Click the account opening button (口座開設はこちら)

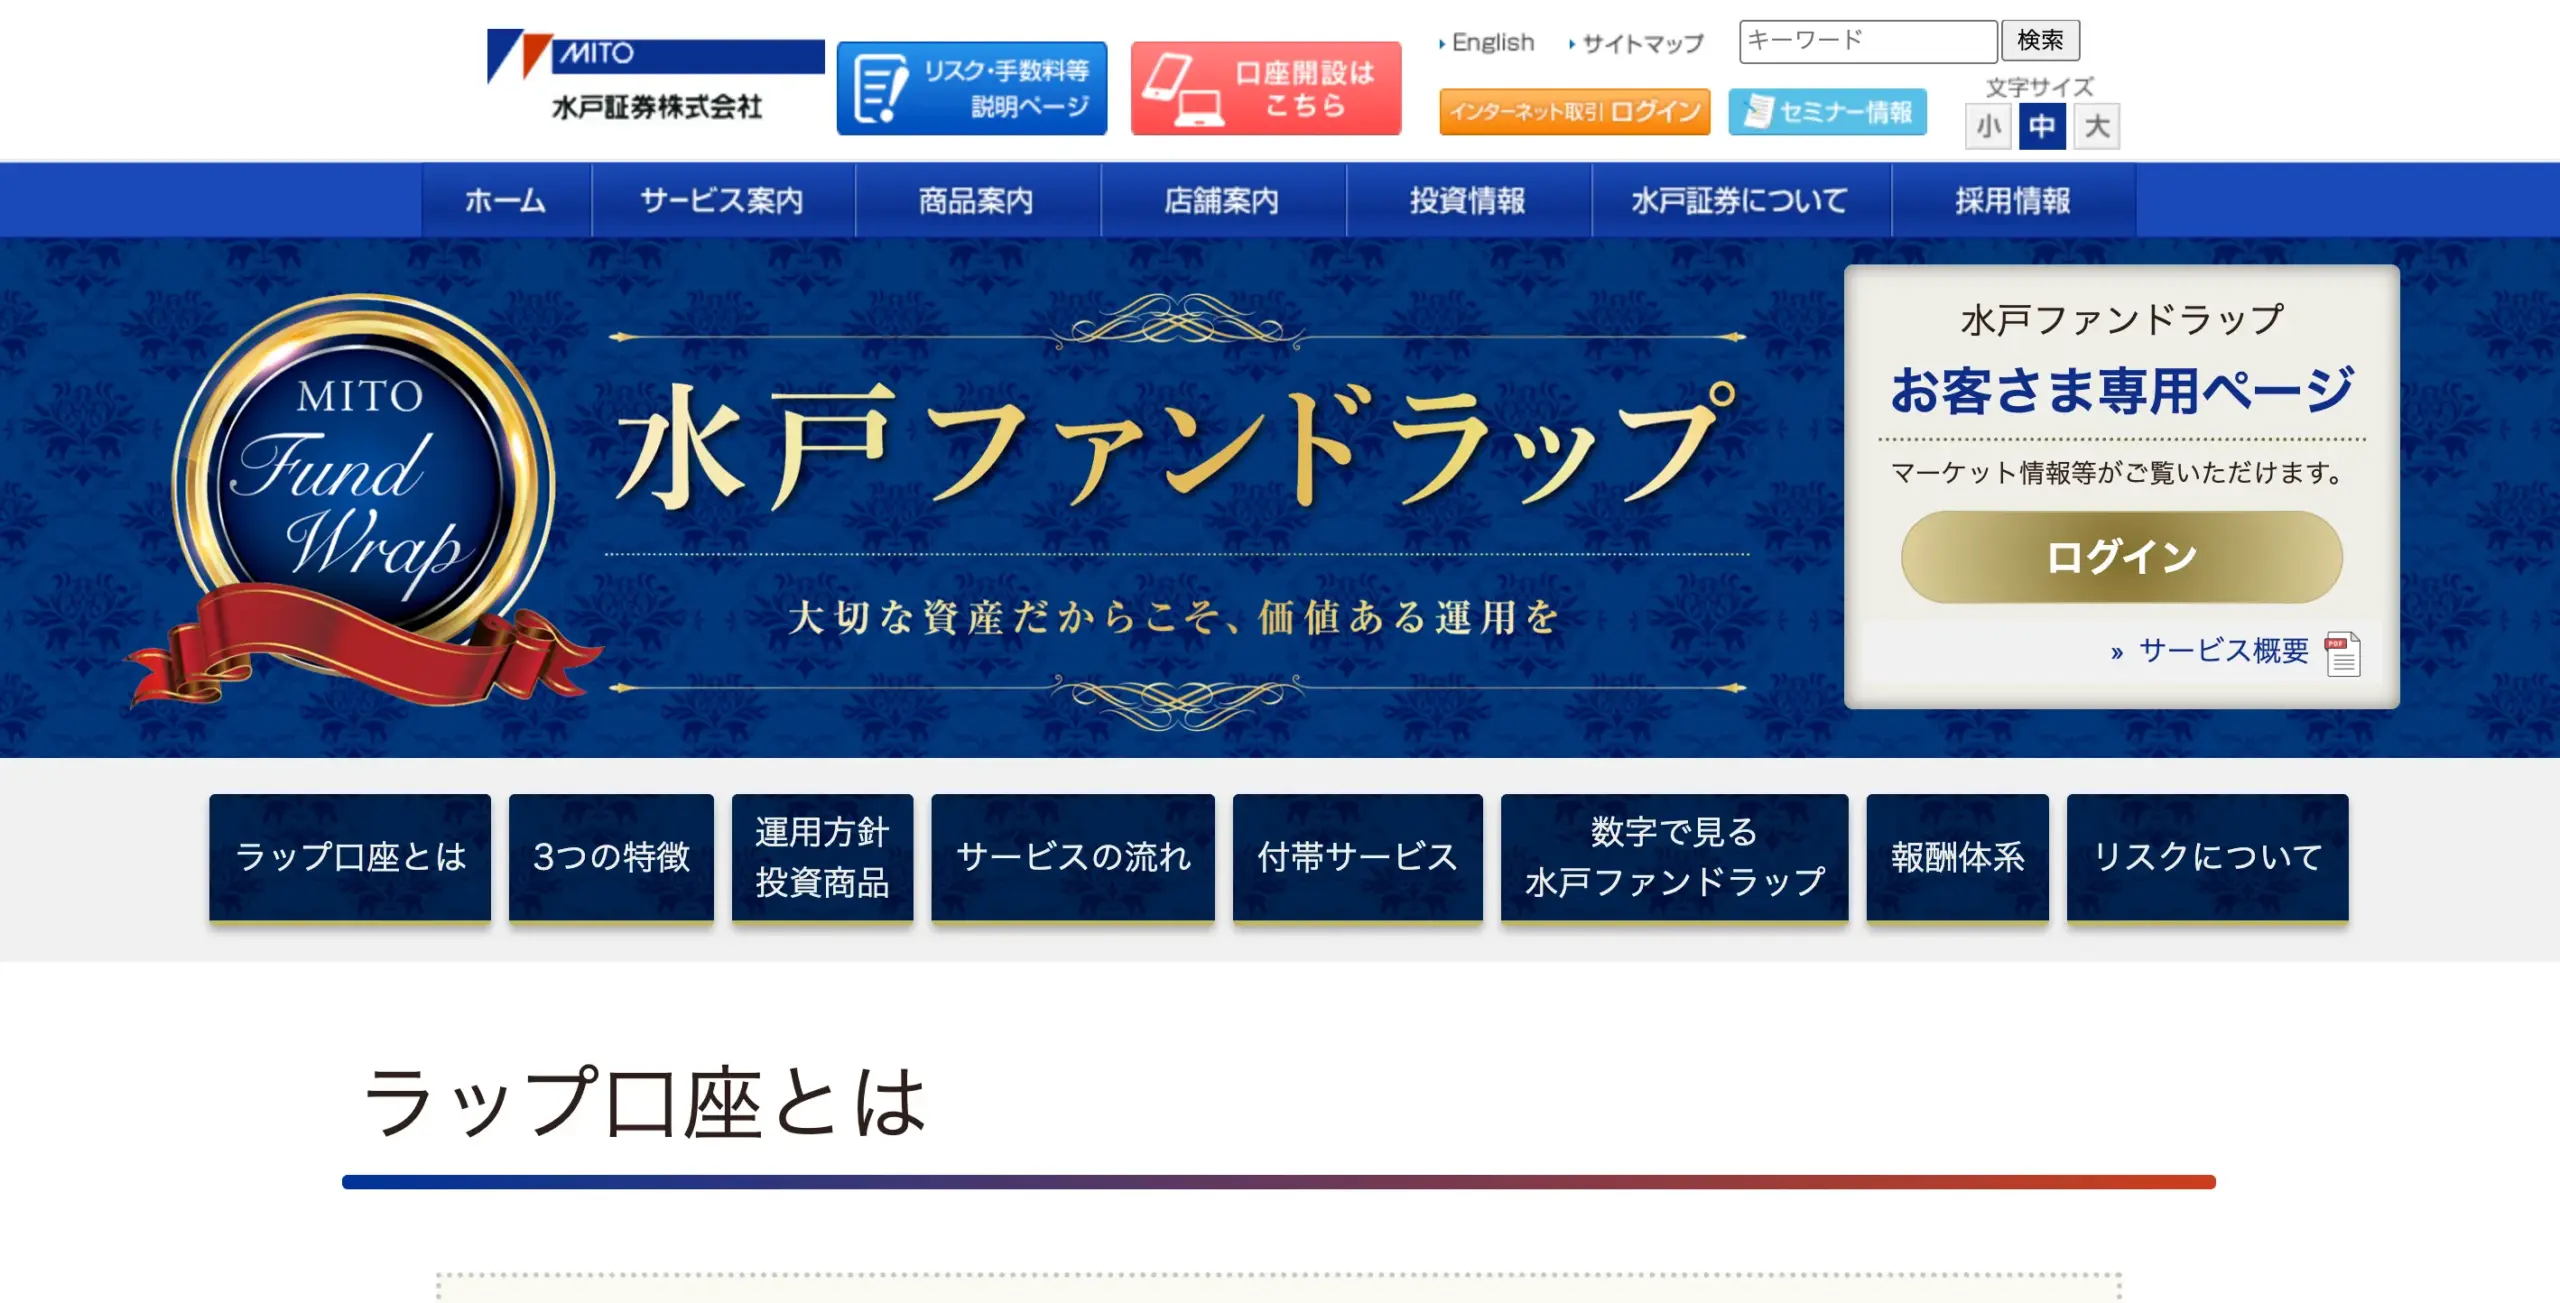click(1266, 88)
